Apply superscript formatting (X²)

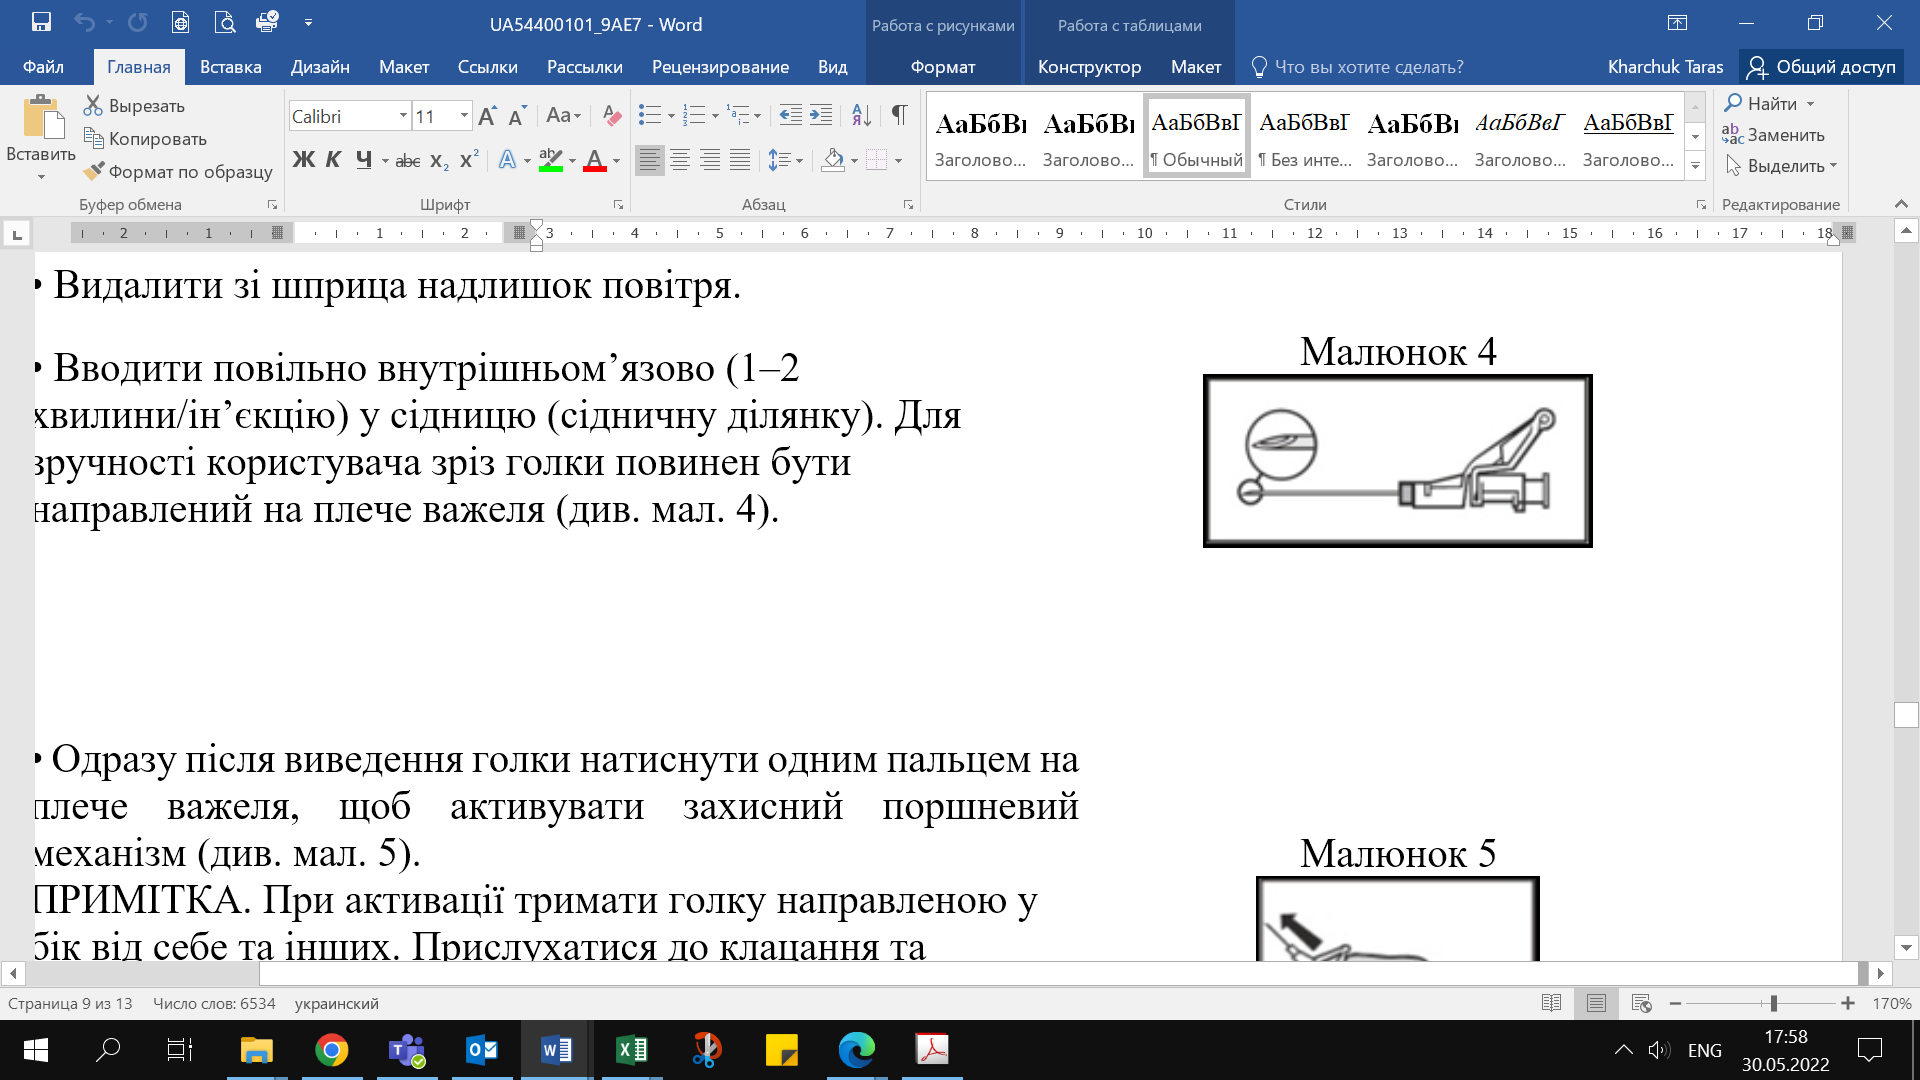(x=469, y=160)
